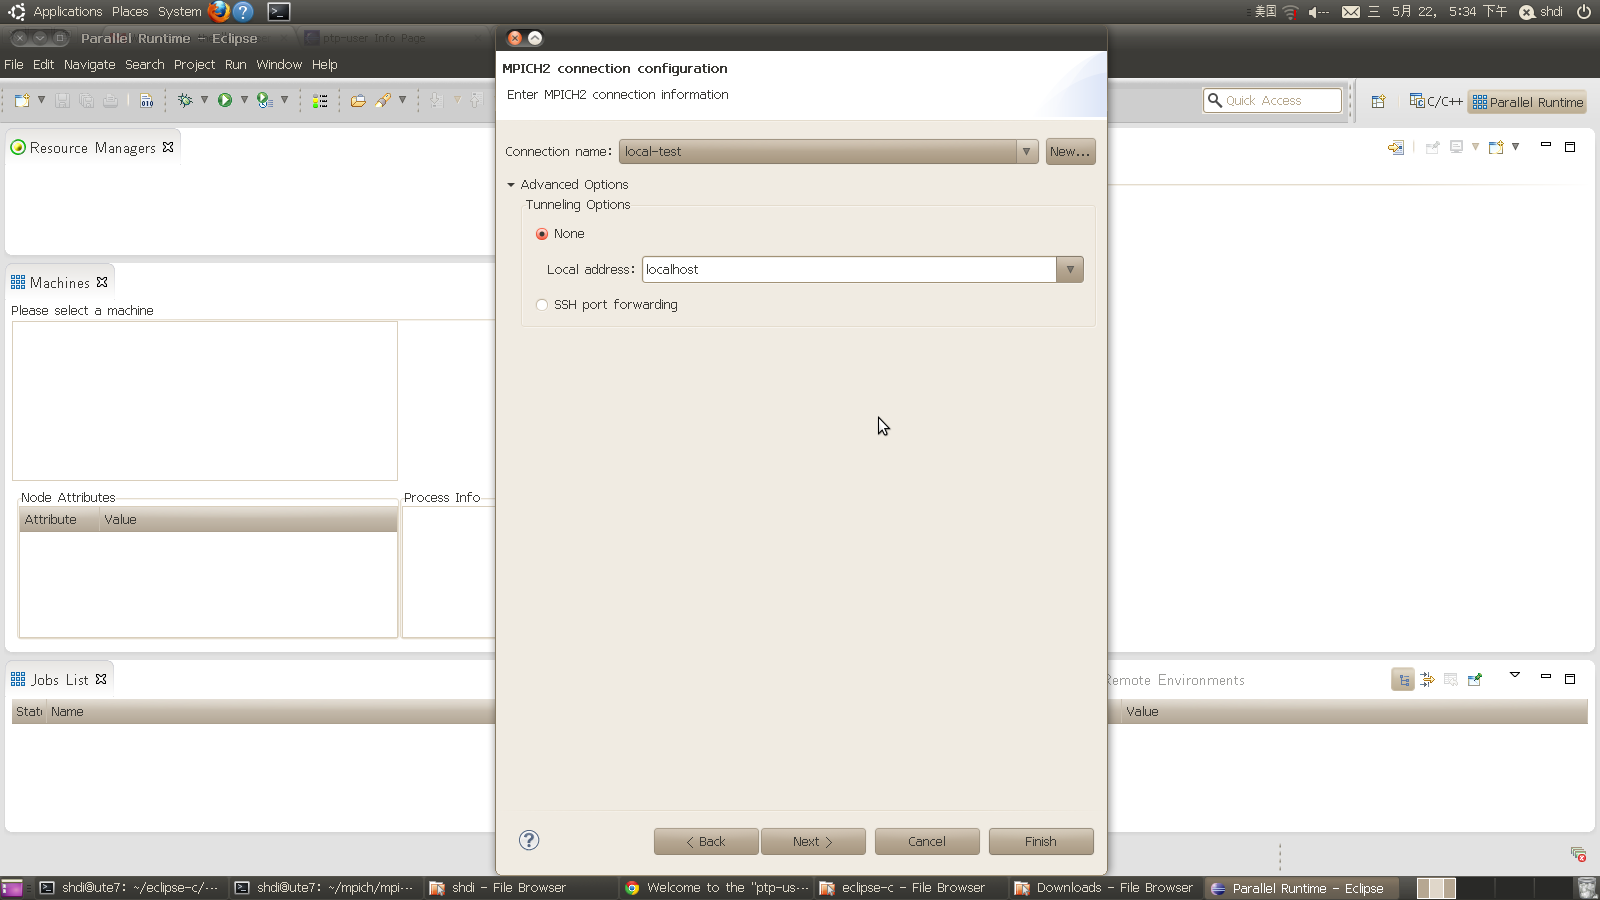Click the Value column header in Node Attributes
Screen dimensions: 1600x900
[248, 520]
